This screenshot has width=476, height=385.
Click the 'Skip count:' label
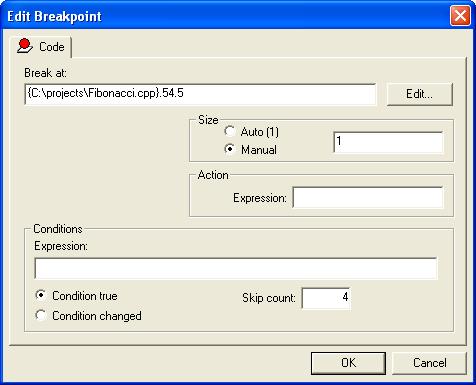pyautogui.click(x=269, y=298)
